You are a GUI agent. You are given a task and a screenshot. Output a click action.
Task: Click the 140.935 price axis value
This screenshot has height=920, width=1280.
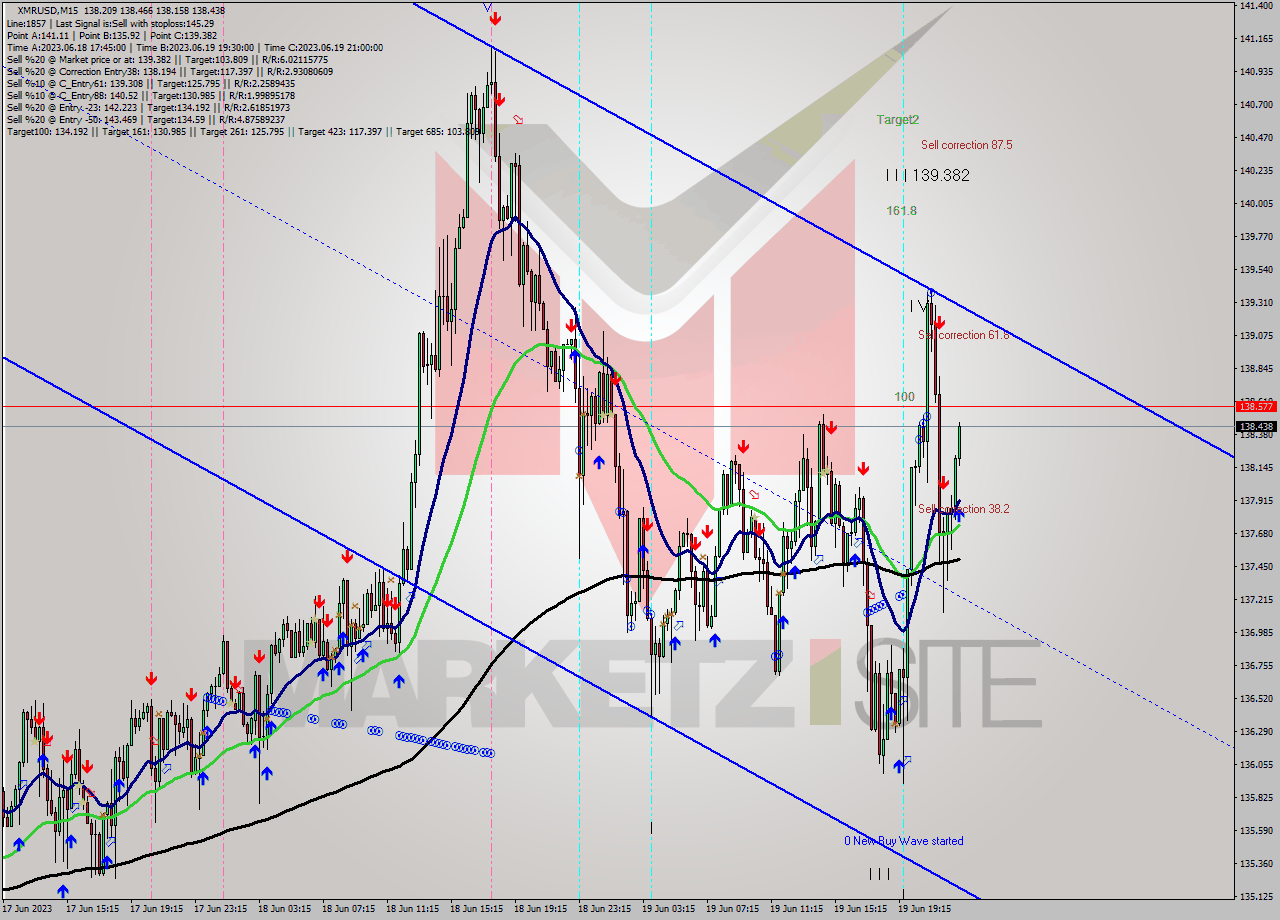pos(1255,72)
